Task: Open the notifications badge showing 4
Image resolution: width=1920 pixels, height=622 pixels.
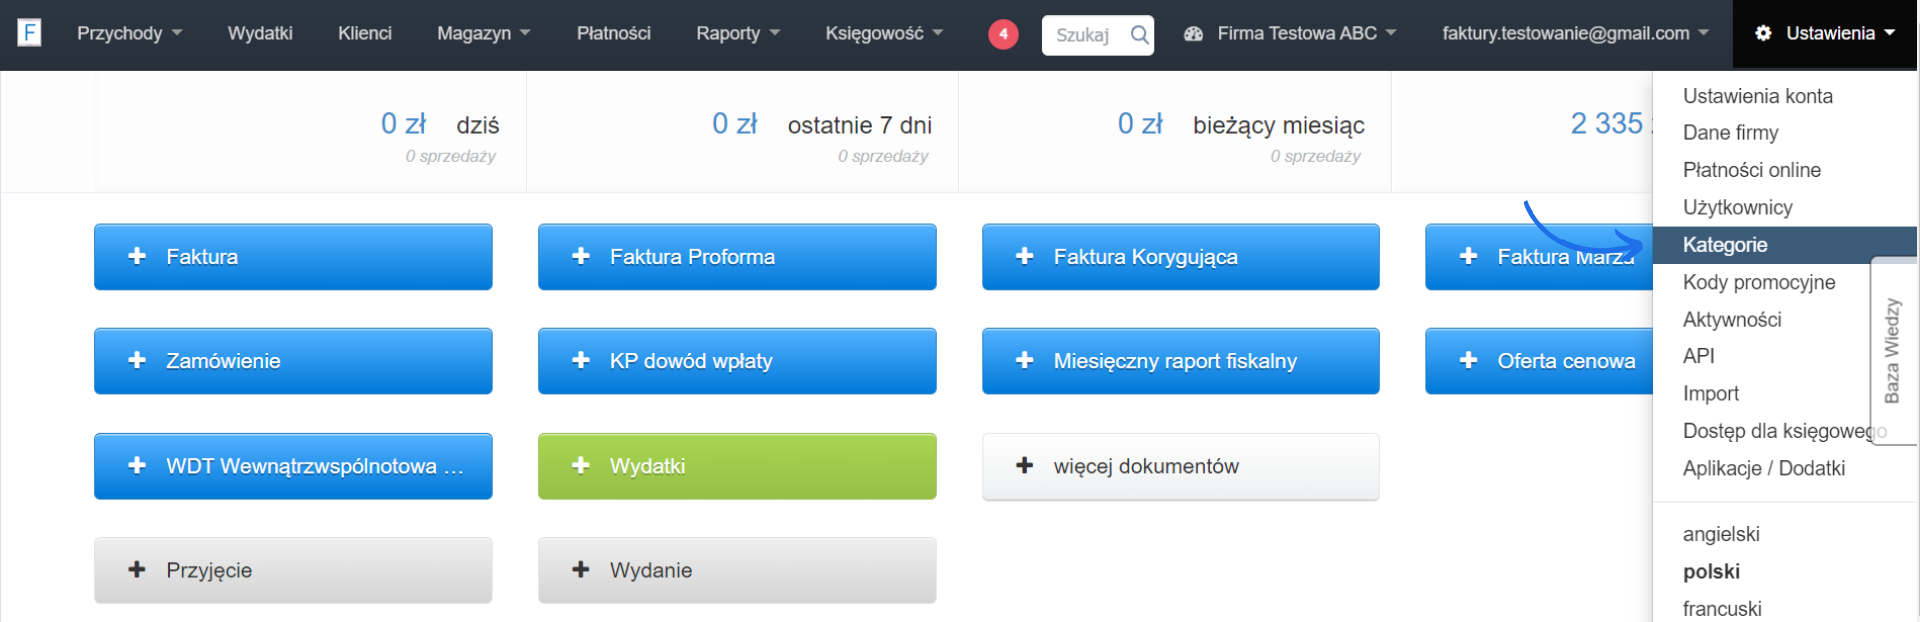Action: 1003,34
